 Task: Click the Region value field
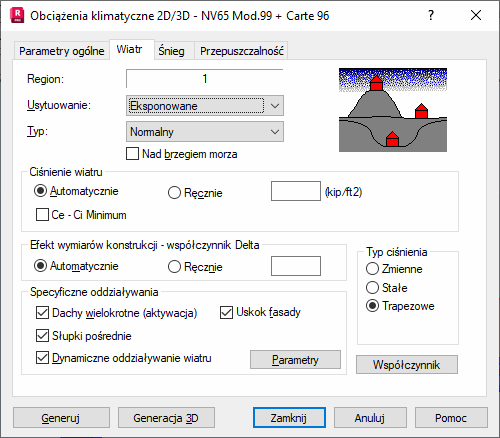(x=205, y=79)
